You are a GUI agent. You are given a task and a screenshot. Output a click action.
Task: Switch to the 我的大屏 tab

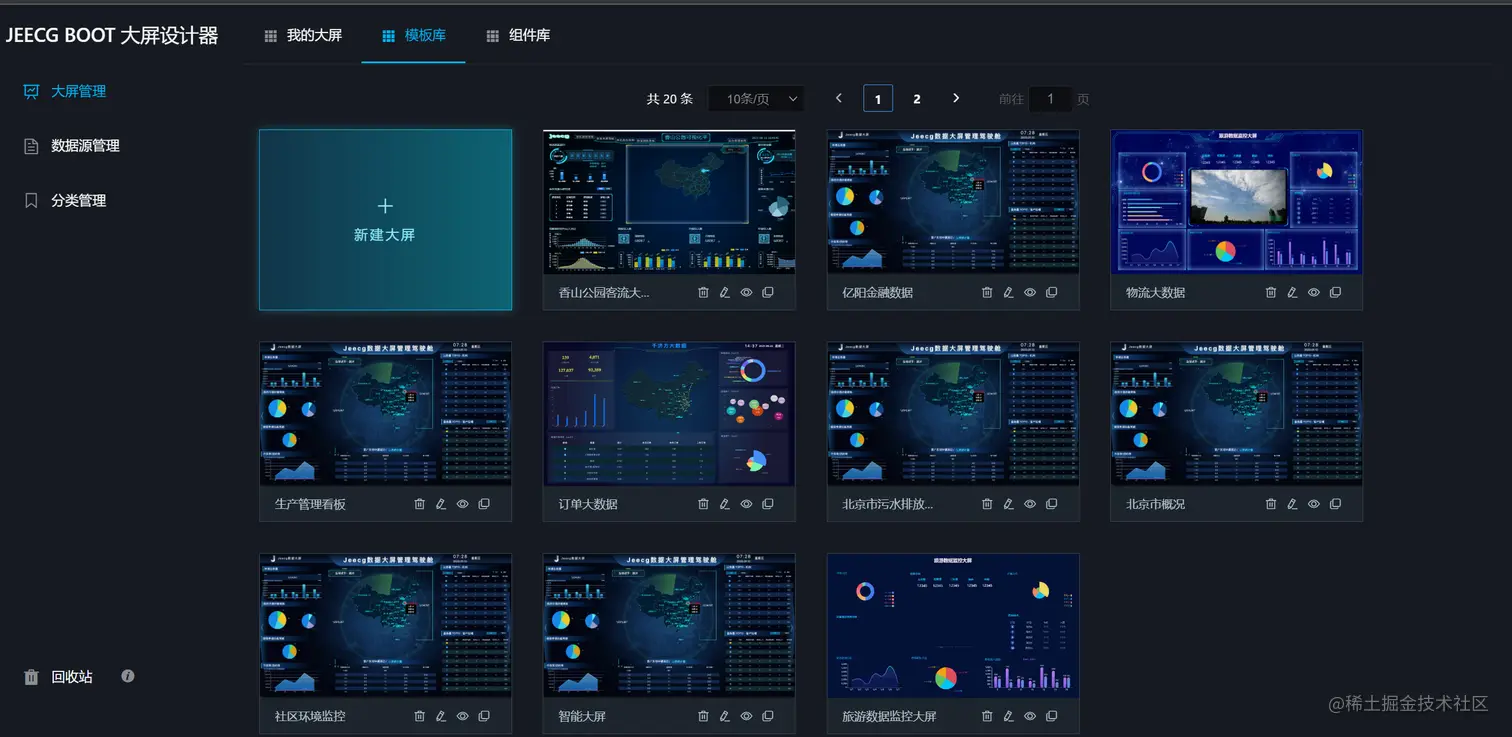point(303,35)
